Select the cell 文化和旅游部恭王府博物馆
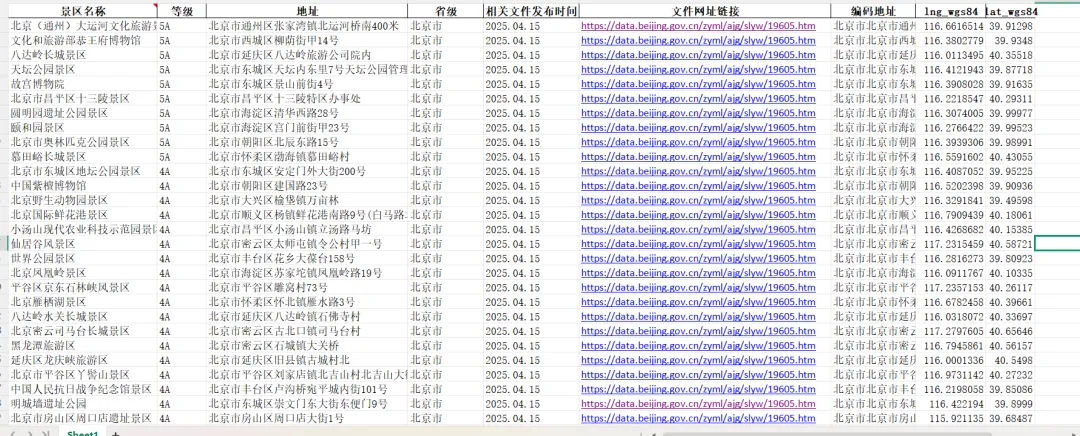This screenshot has width=1080, height=436. [x=83, y=41]
